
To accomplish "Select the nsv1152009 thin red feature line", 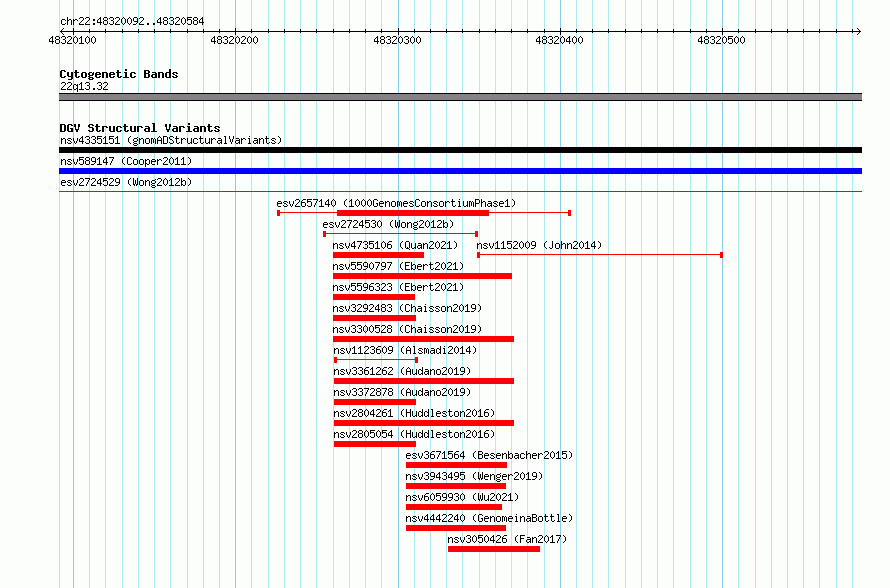I will (x=600, y=255).
